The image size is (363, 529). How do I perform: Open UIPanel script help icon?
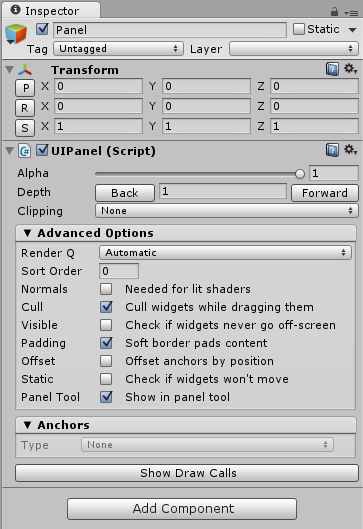(332, 150)
